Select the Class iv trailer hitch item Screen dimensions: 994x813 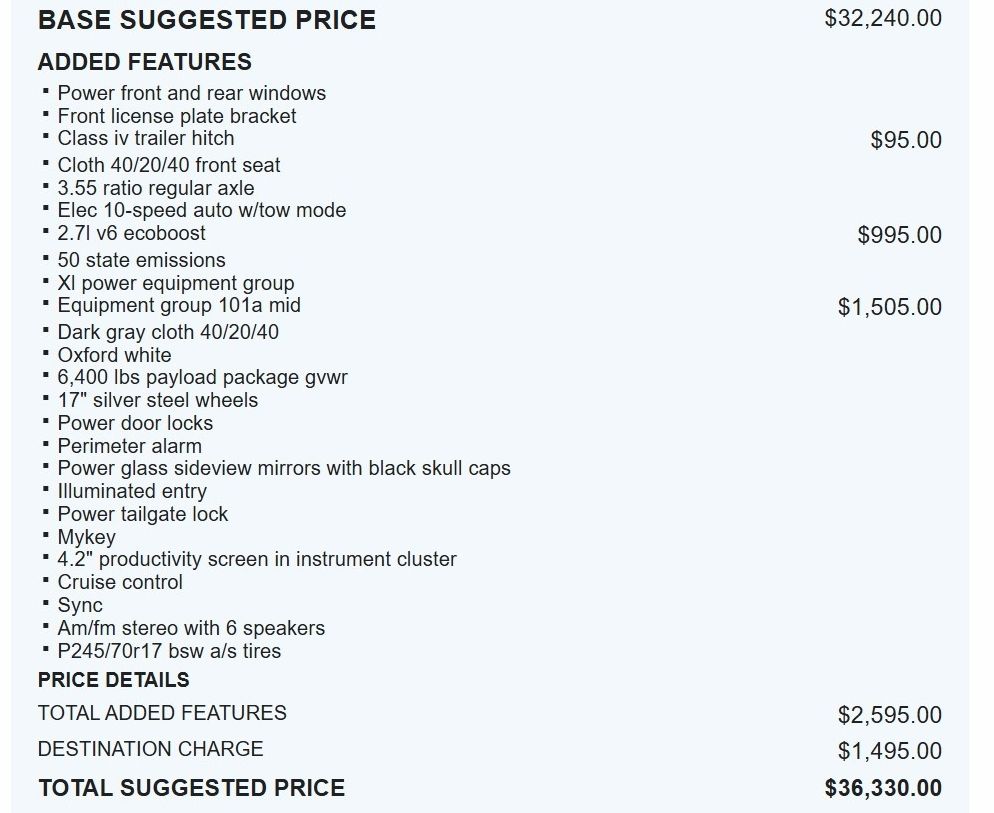tap(146, 138)
